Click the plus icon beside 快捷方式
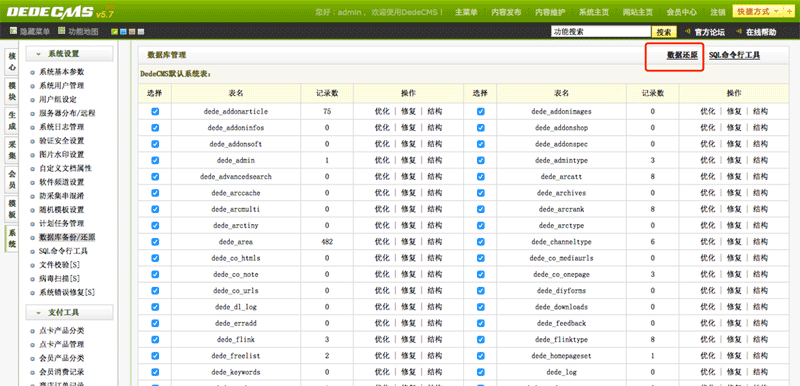The height and width of the screenshot is (386, 800). 790,12
